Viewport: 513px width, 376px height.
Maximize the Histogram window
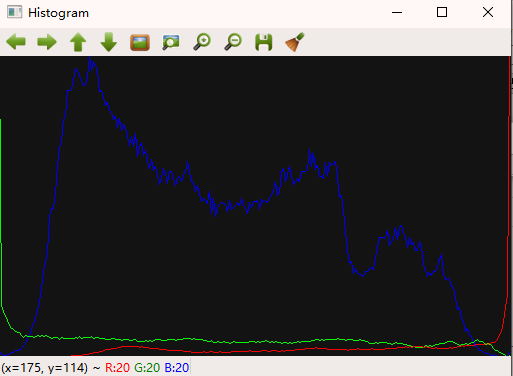(x=442, y=12)
